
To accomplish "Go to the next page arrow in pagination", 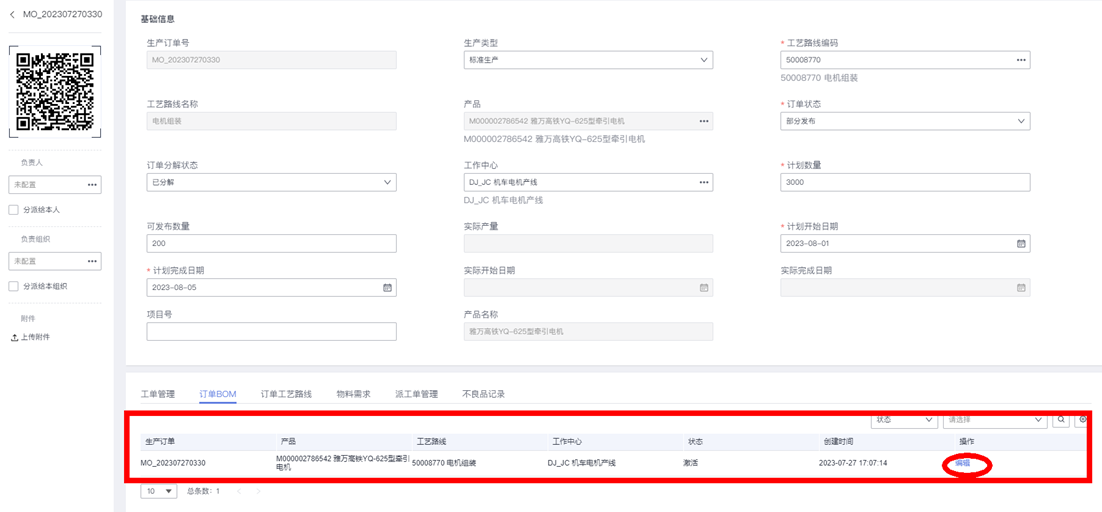I will 258,491.
